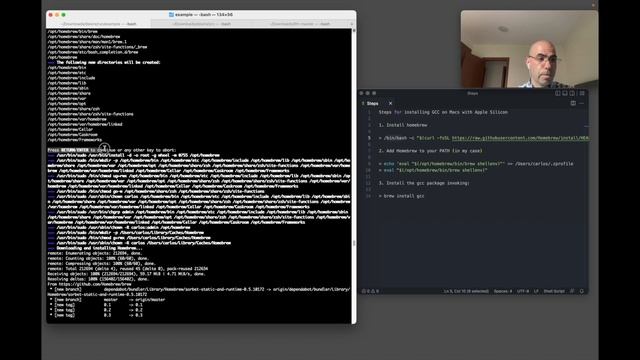Viewport: 640px width, 360px height.
Task: Open customize layout icon in editor title bar
Action: point(582,93)
